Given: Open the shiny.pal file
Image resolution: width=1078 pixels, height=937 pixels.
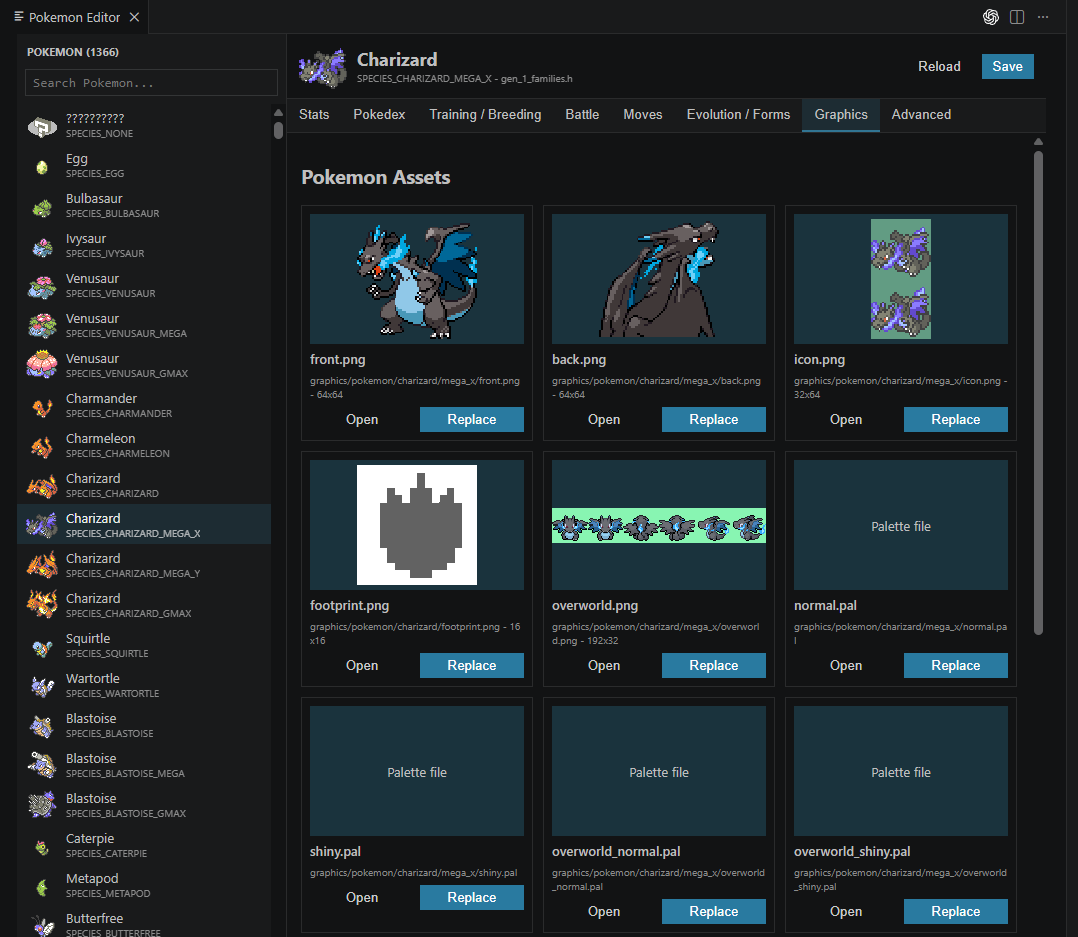Looking at the screenshot, I should tap(362, 898).
